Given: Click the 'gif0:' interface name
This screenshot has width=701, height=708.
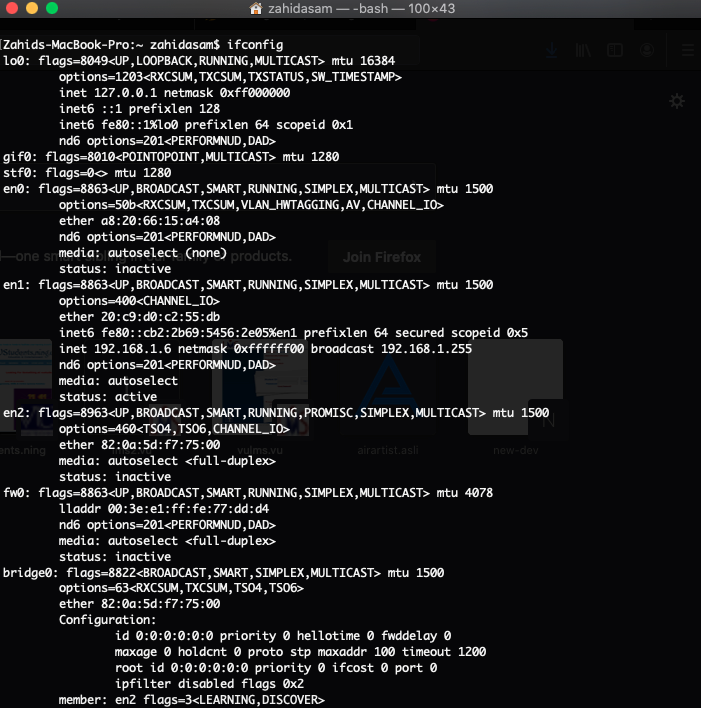Looking at the screenshot, I should [20, 157].
